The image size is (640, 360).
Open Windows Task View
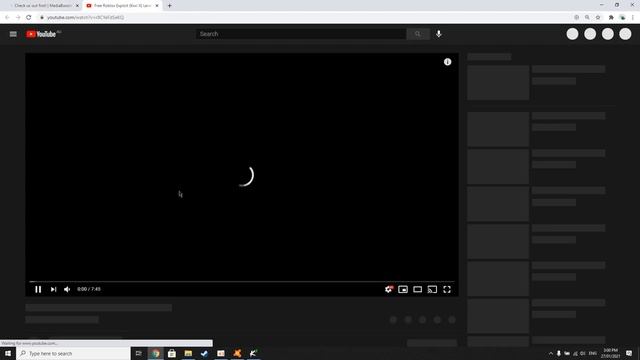139,353
